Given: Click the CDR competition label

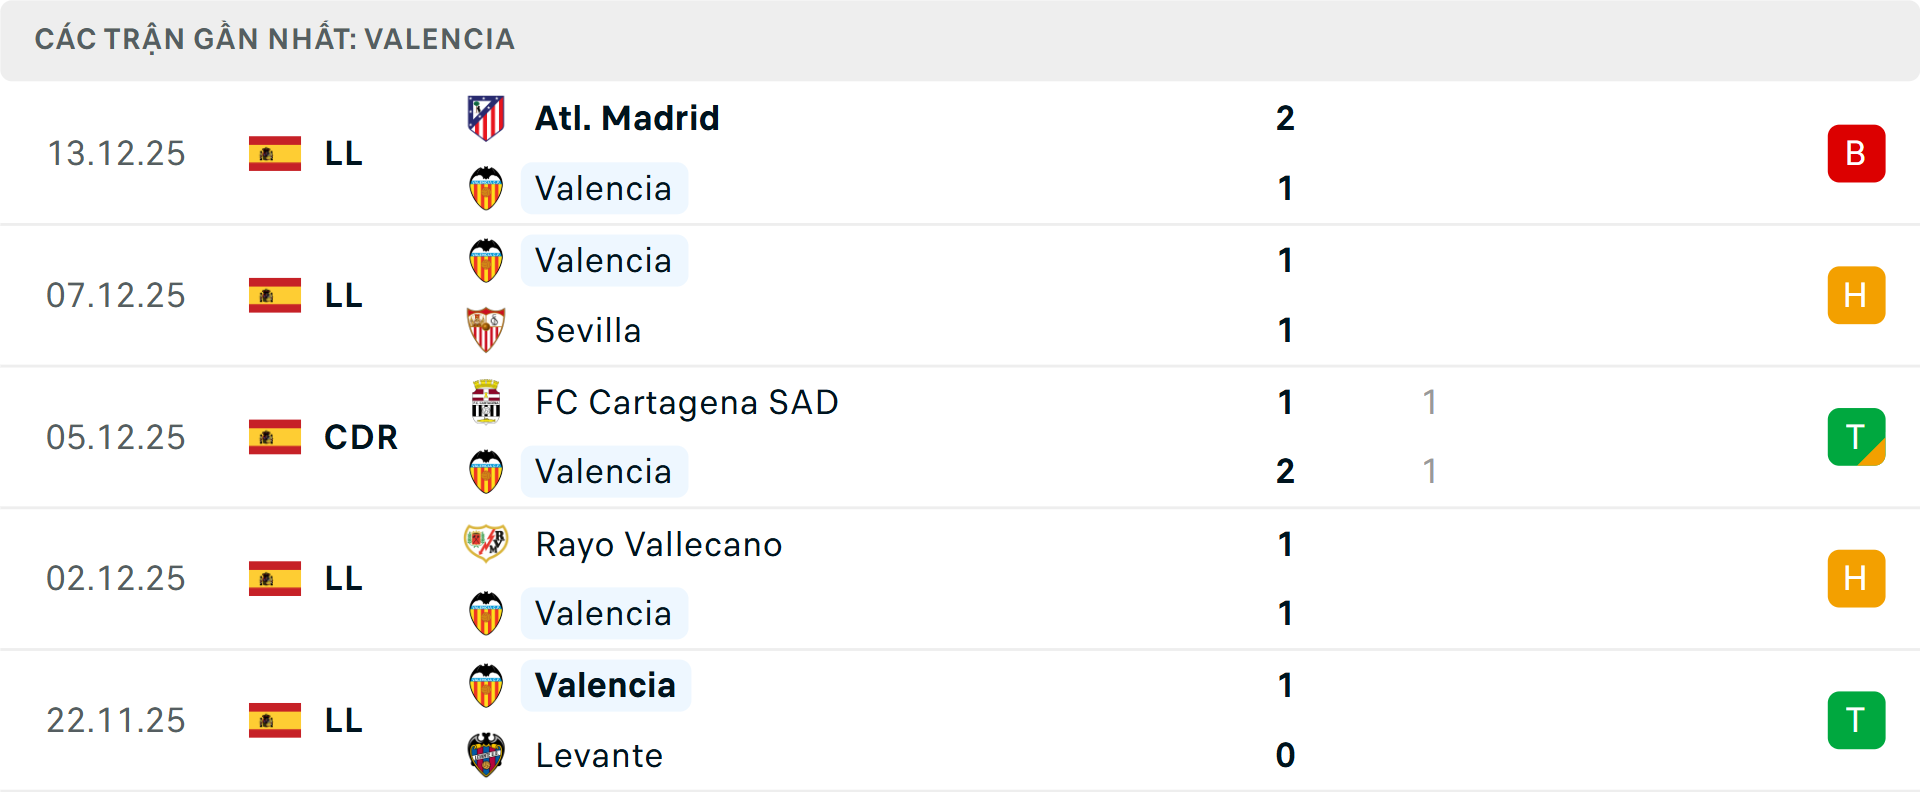Looking at the screenshot, I should [x=361, y=437].
